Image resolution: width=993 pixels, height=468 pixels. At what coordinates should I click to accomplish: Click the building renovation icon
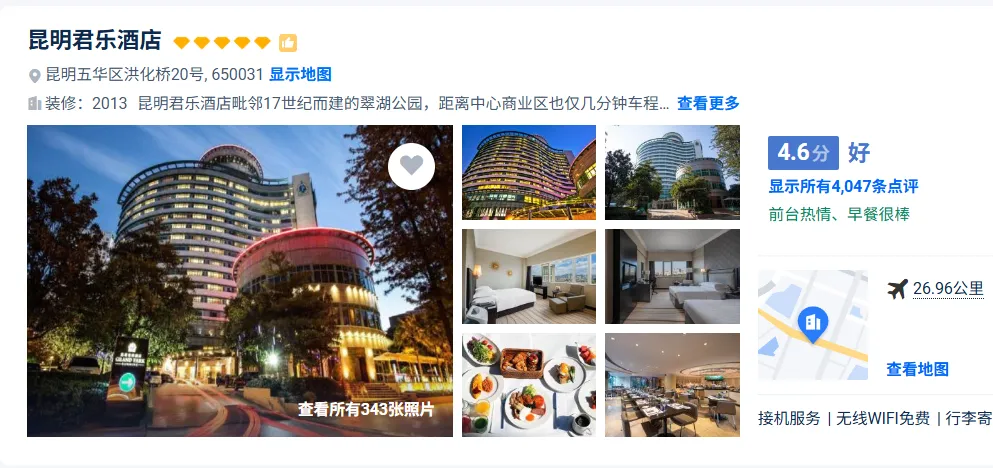point(35,103)
